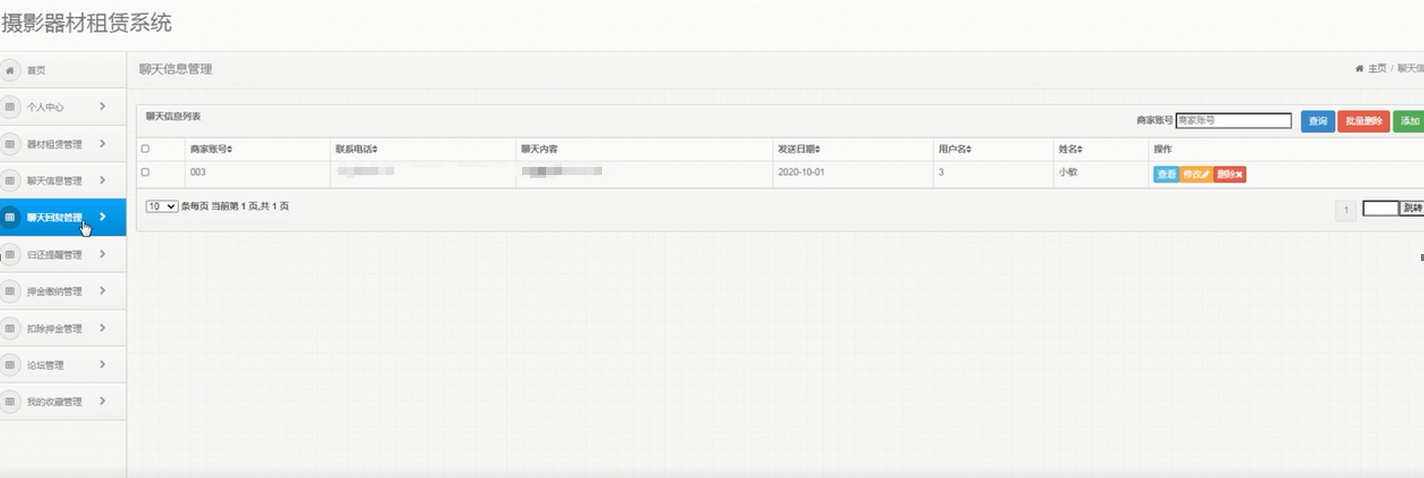Expand 论坛管理 using its chevron arrow
This screenshot has height=478, width=1424.
pos(102,364)
